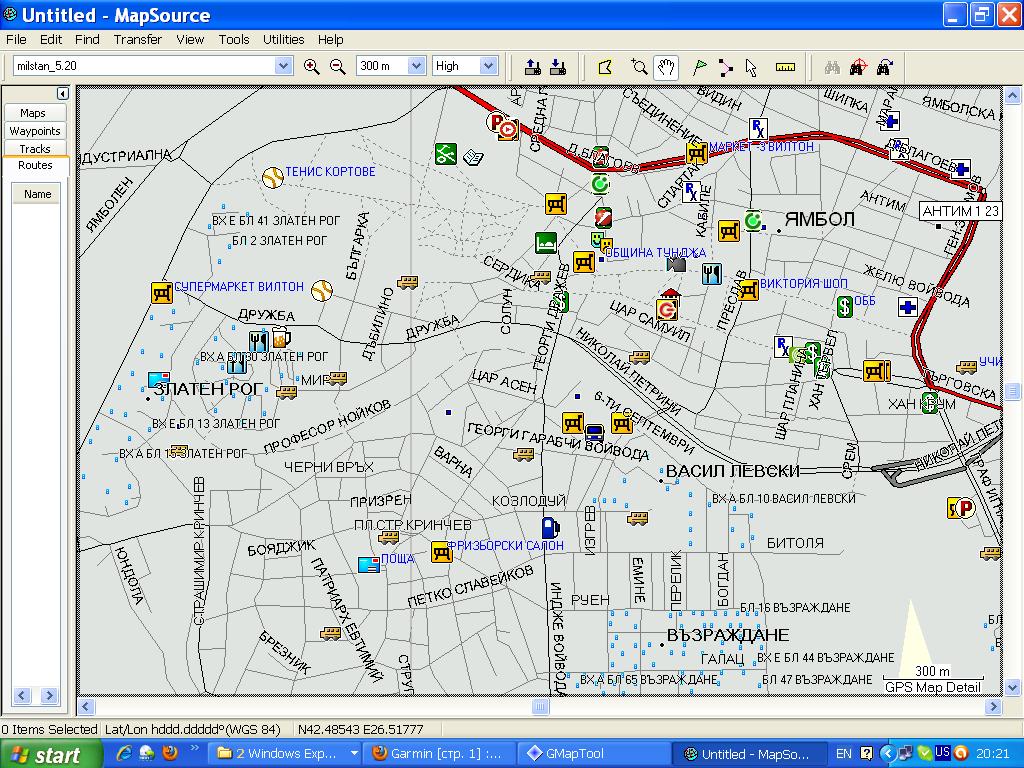Open the Utilities menu

coord(283,39)
